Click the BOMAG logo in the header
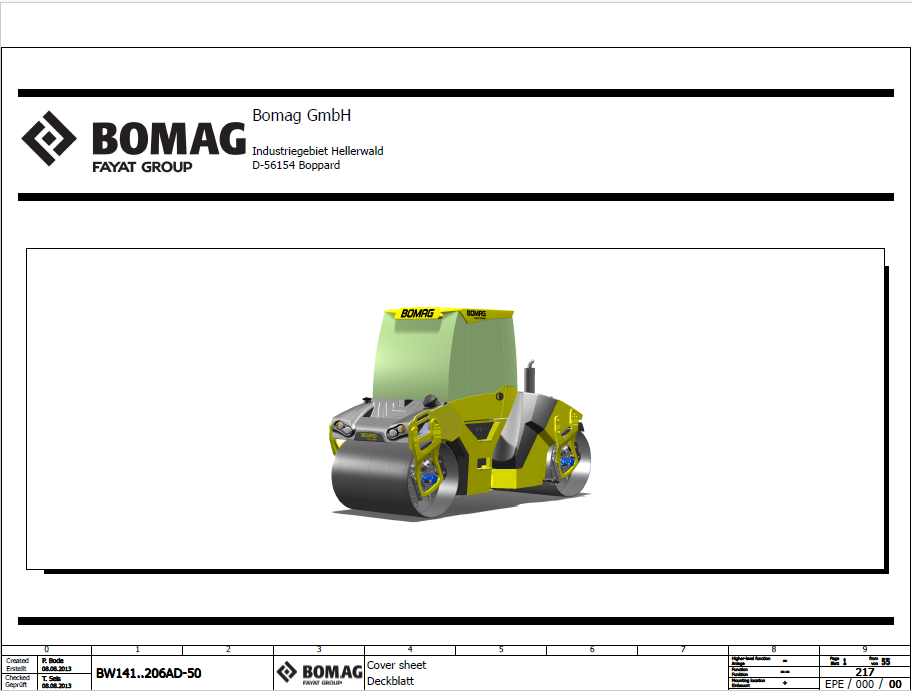 tap(133, 141)
